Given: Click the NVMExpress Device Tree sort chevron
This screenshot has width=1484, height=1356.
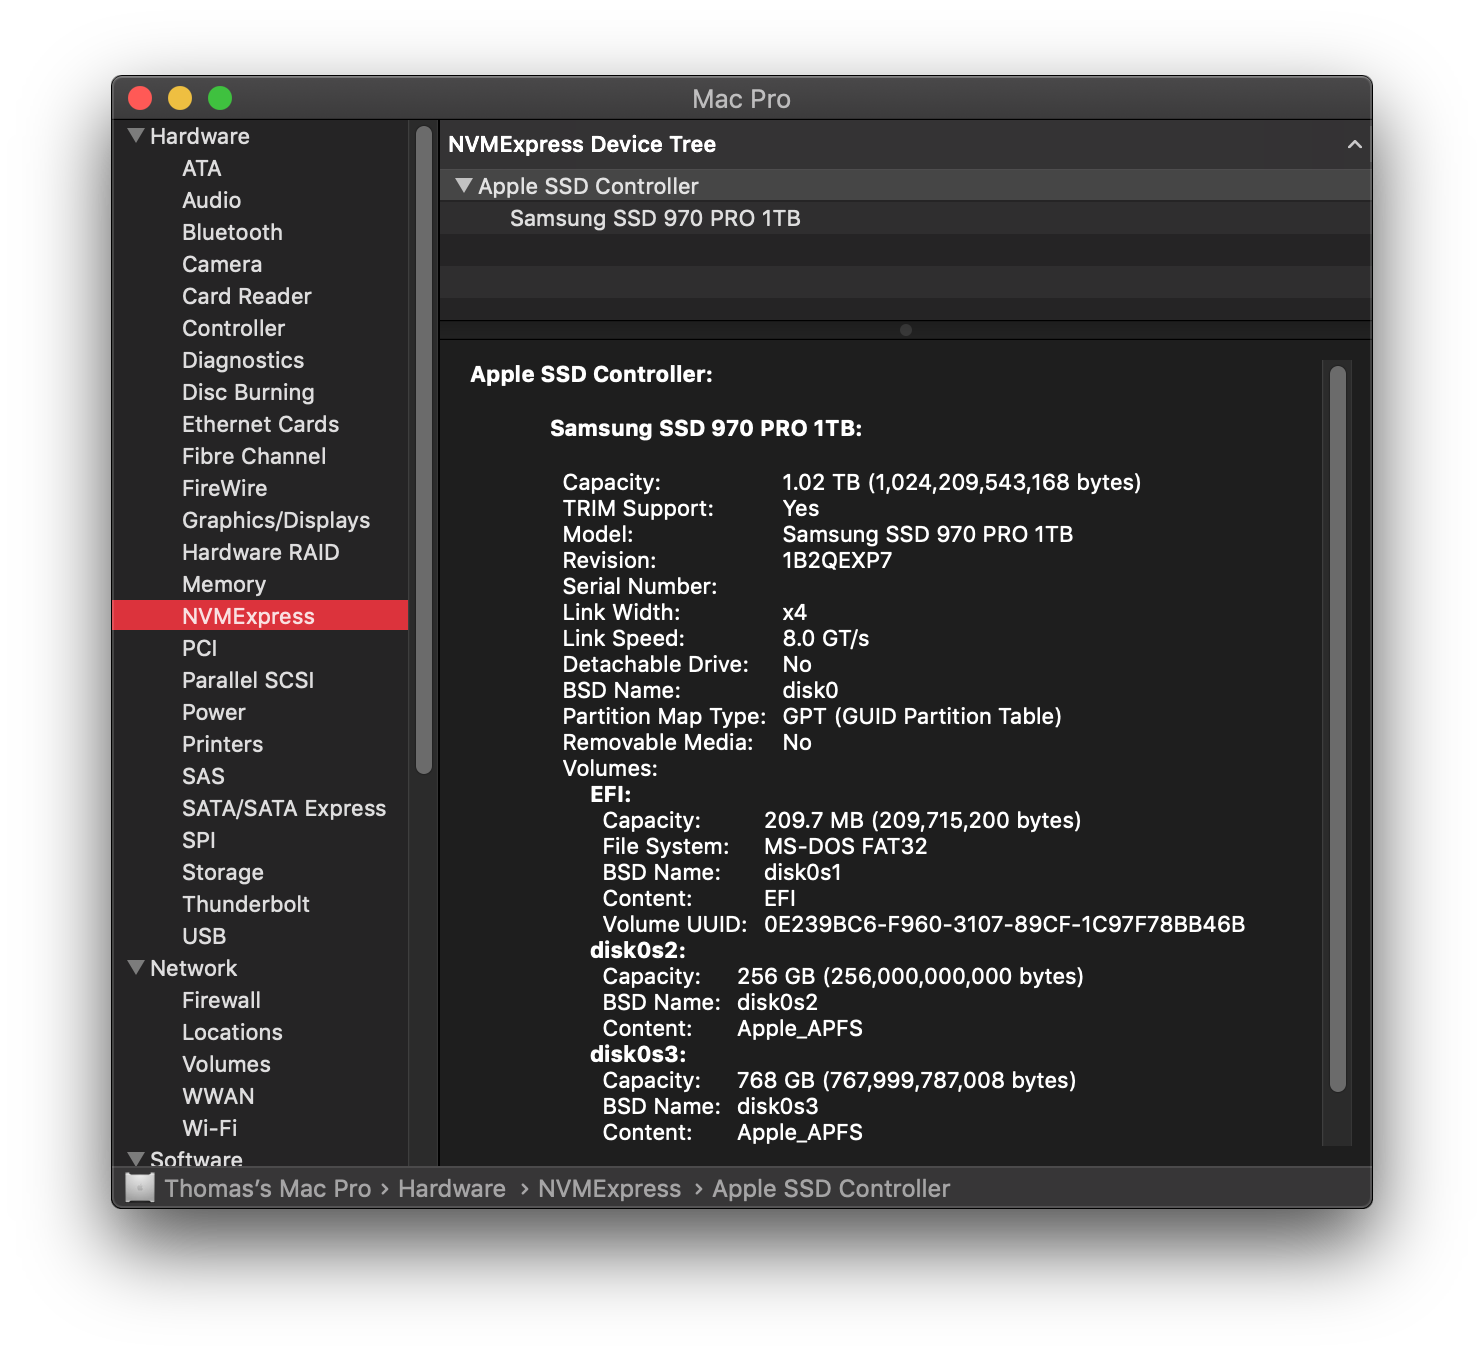Looking at the screenshot, I should click(x=1354, y=144).
